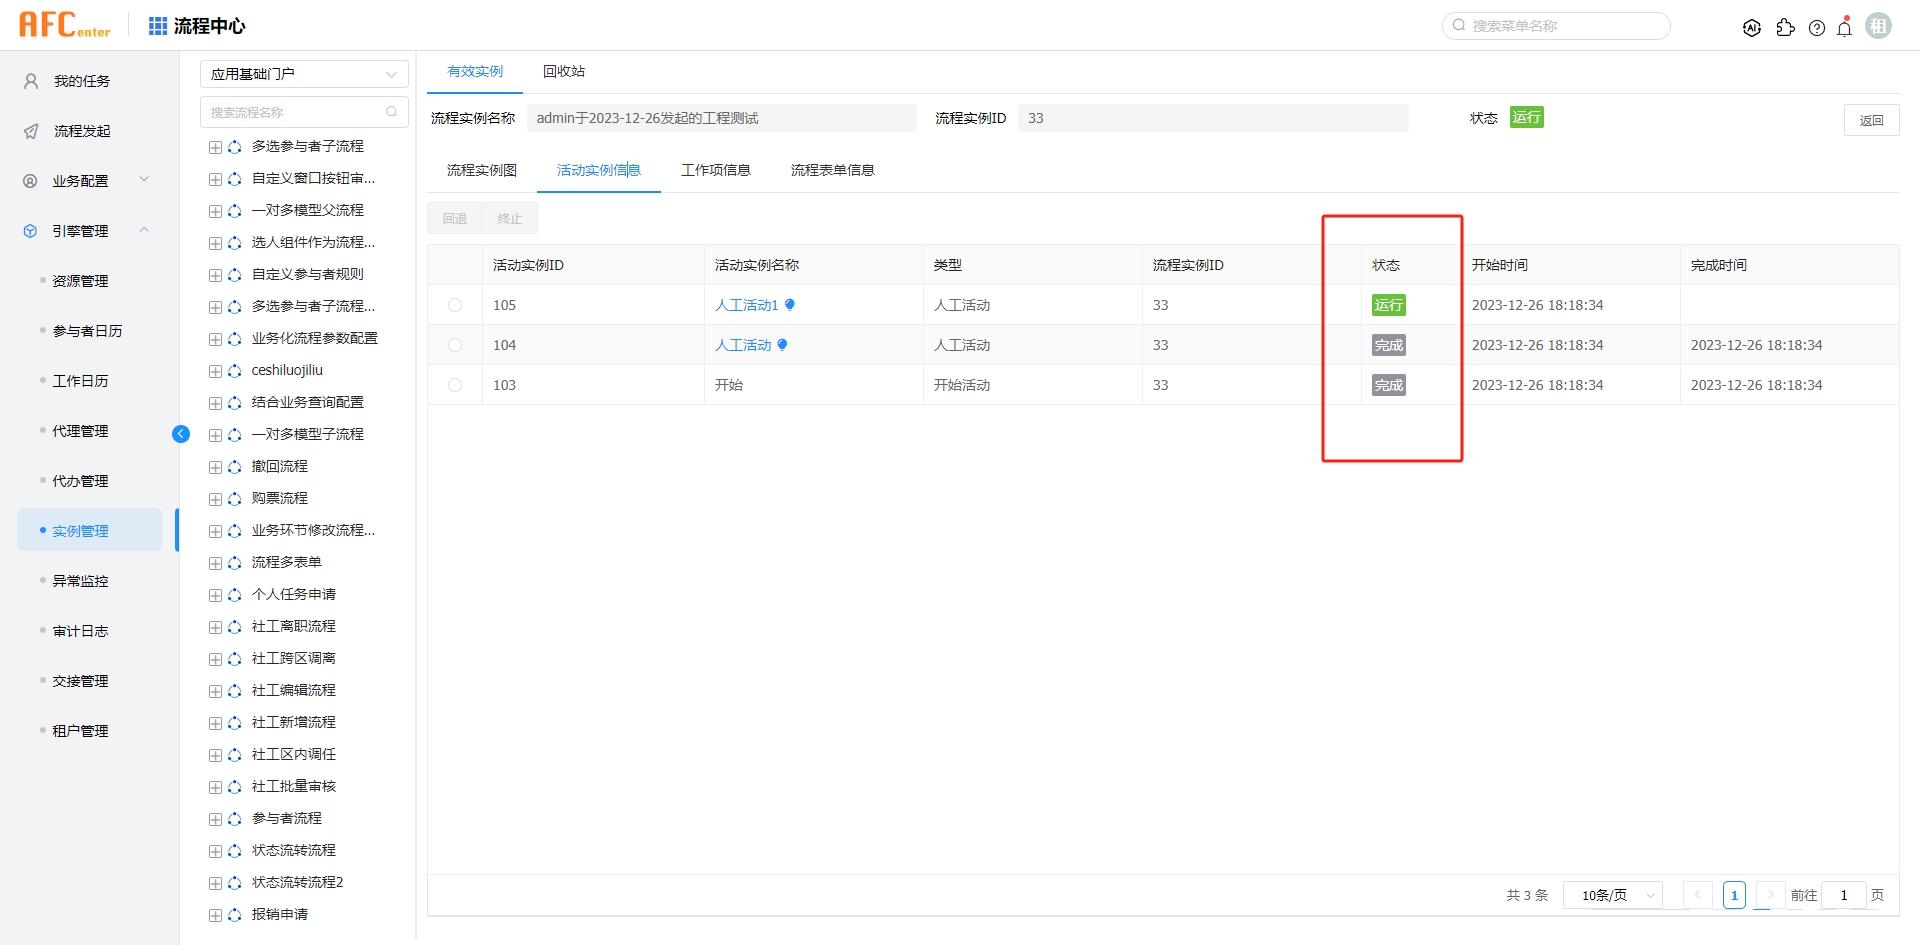This screenshot has width=1920, height=945.
Task: Open the 人工活动1 link
Action: (x=745, y=304)
